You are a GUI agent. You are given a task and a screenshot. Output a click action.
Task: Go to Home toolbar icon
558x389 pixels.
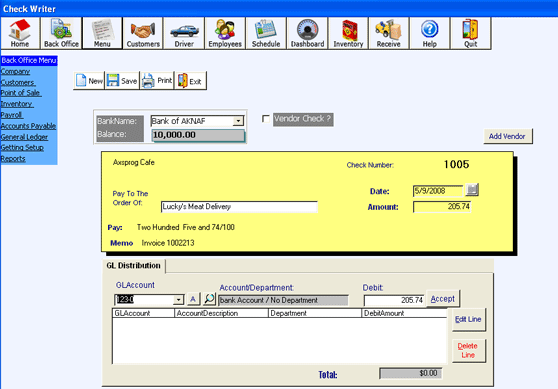[20, 33]
